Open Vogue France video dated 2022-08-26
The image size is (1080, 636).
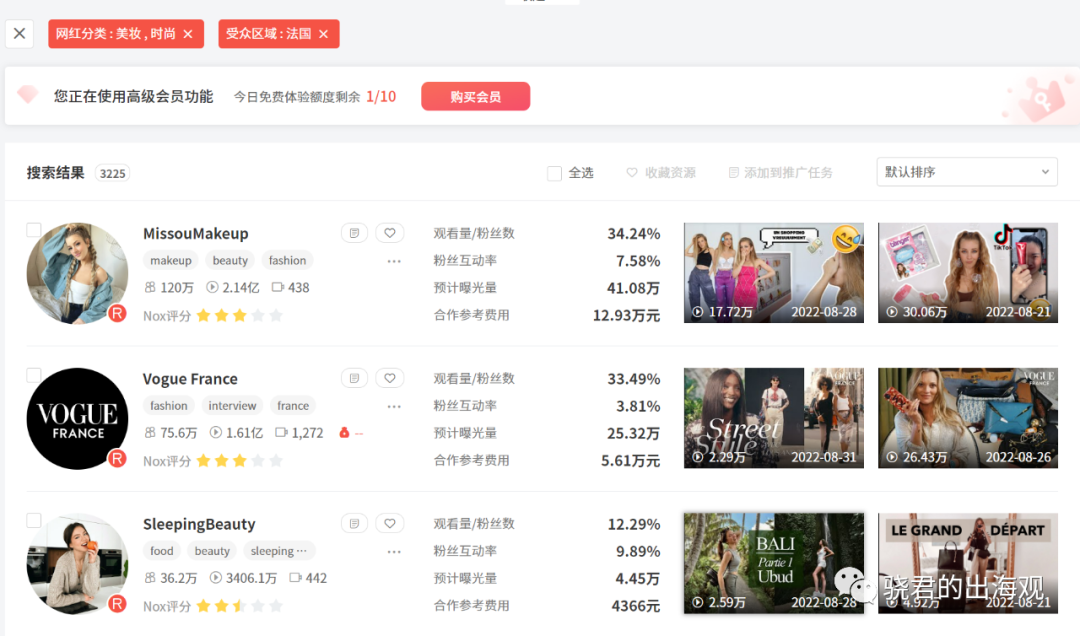[x=968, y=418]
